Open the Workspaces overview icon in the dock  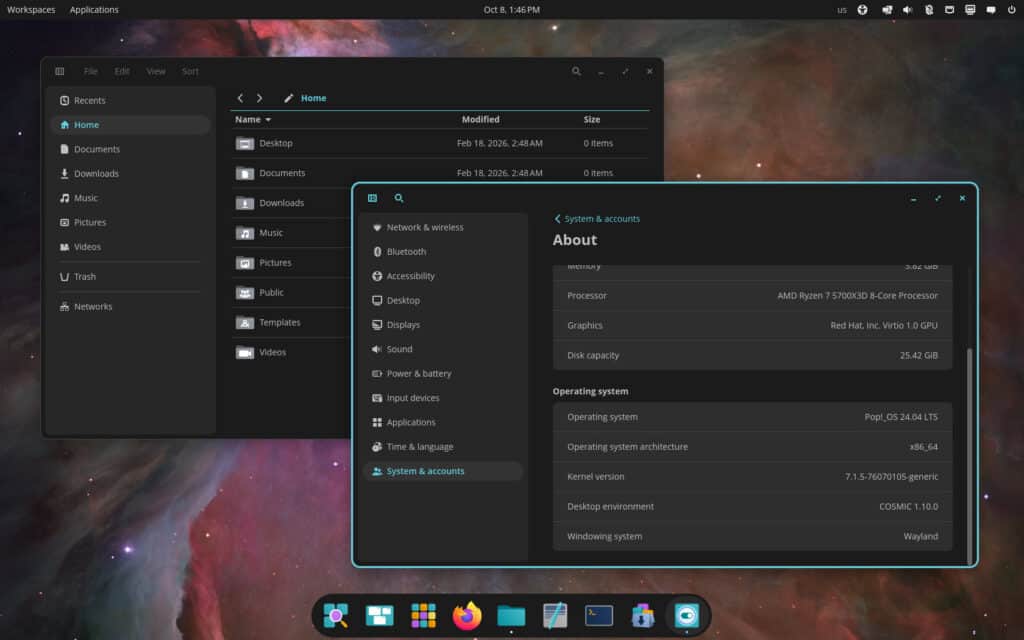[x=379, y=615]
